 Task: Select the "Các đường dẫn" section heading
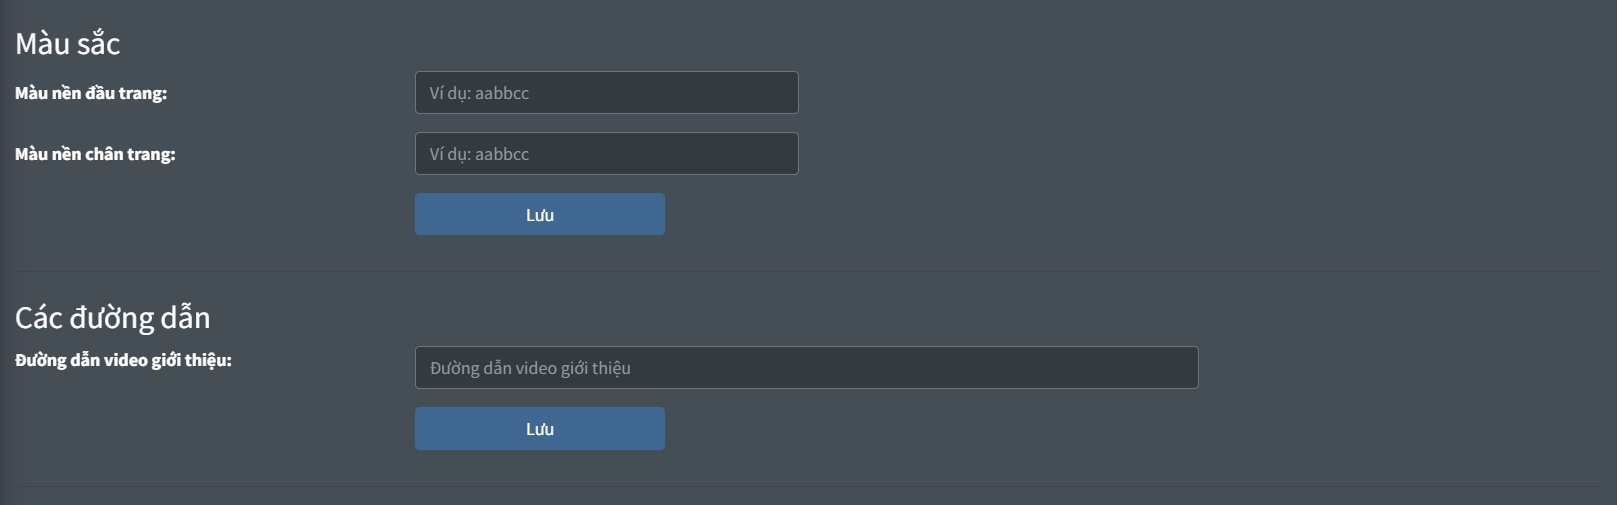coord(113,318)
